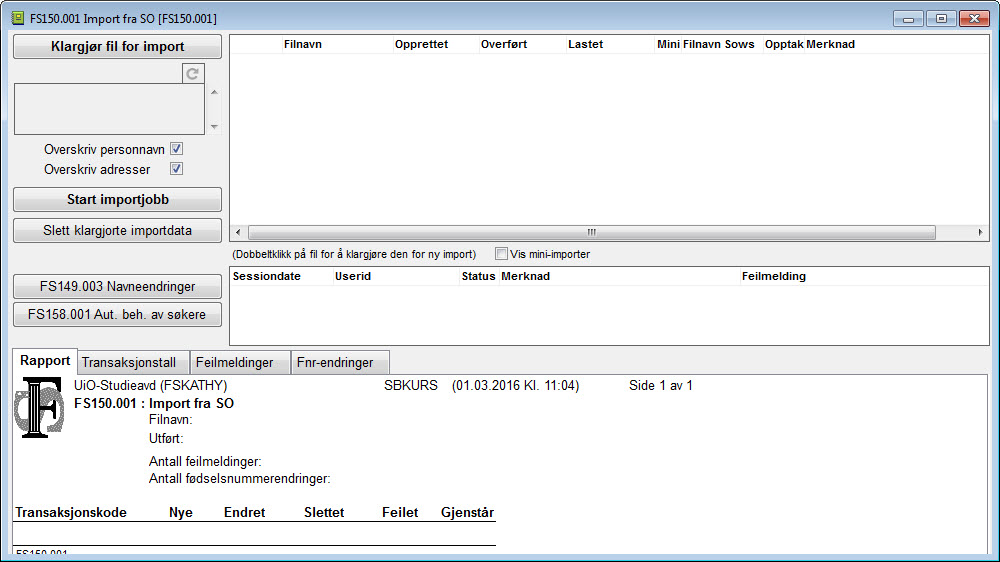Image resolution: width=1000 pixels, height=562 pixels.
Task: Toggle the Overskriv personnavn checkbox
Action: tap(177, 149)
